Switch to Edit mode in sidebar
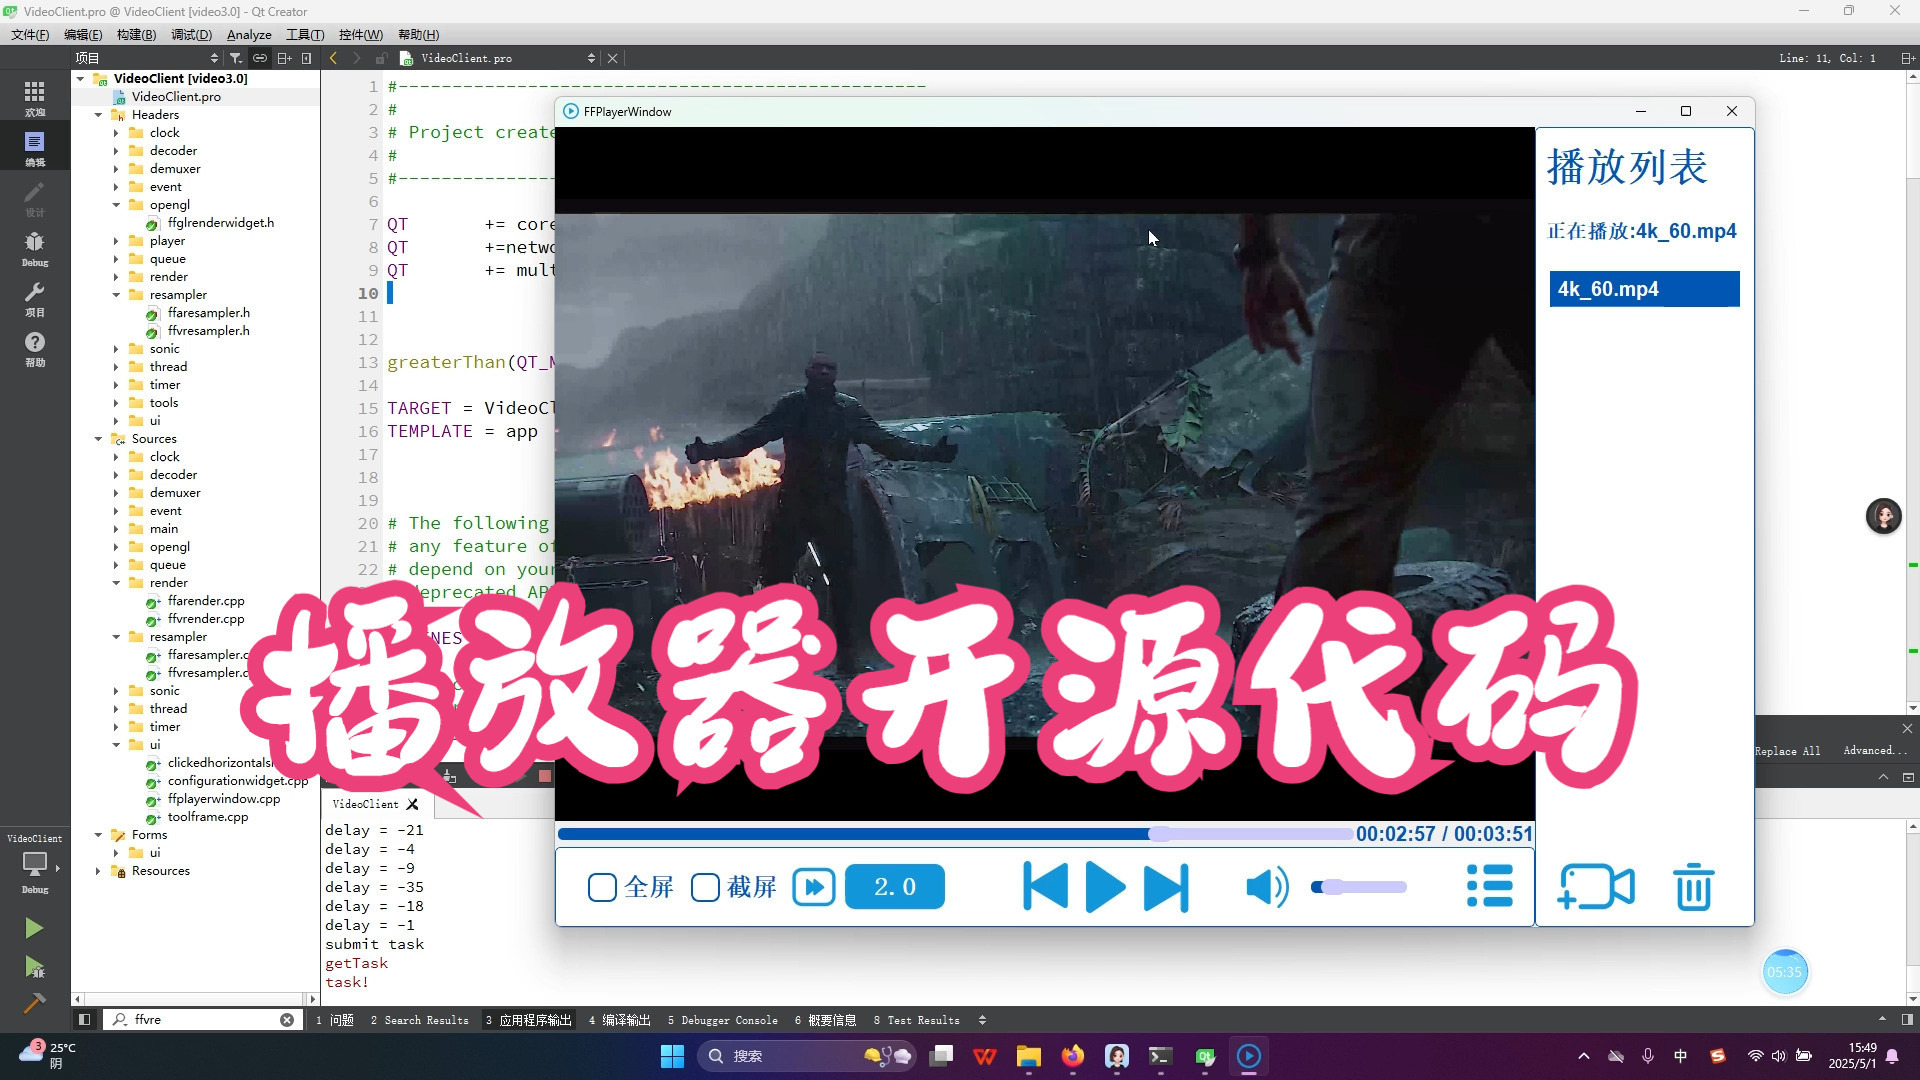This screenshot has width=1920, height=1080. pos(35,148)
